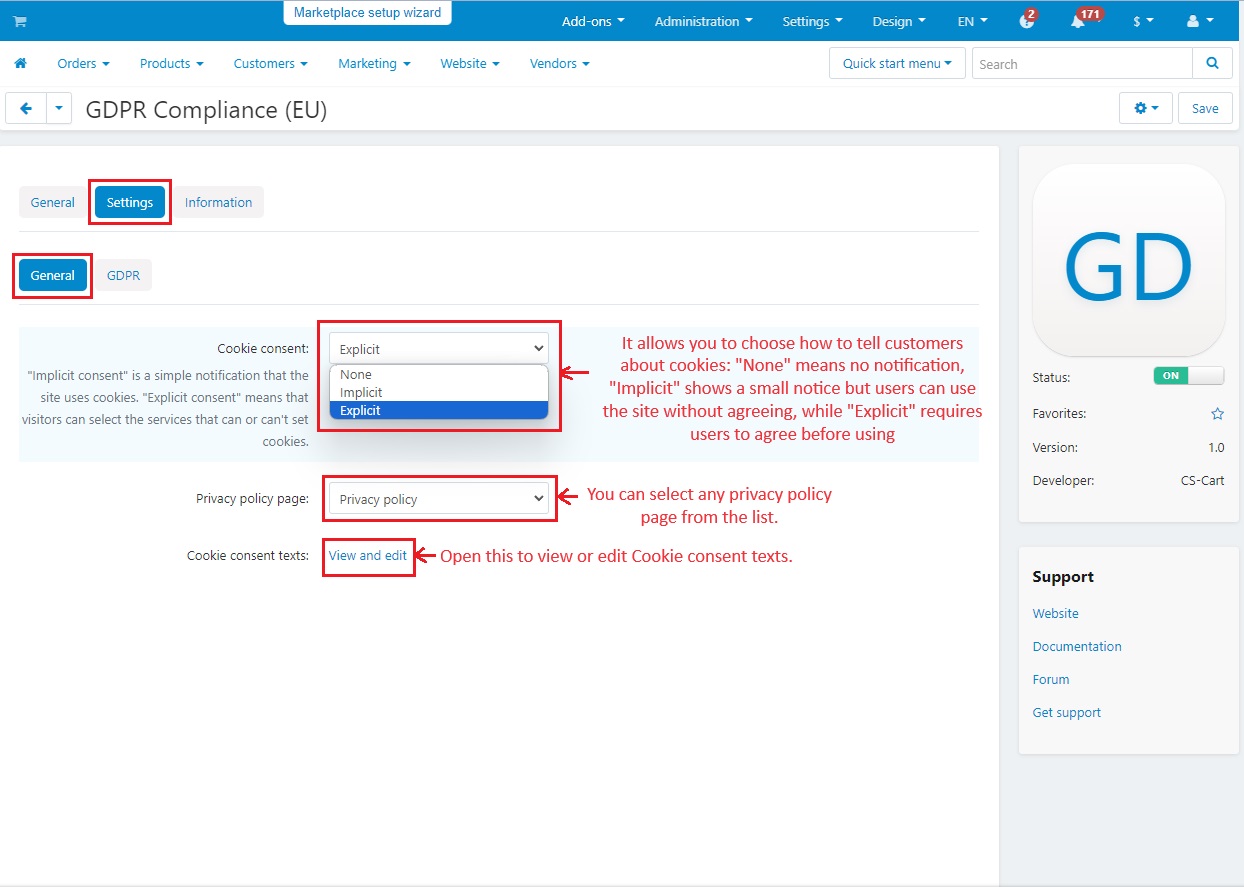Viewport: 1244px width, 887px height.
Task: Click the View and edit link
Action: click(368, 555)
